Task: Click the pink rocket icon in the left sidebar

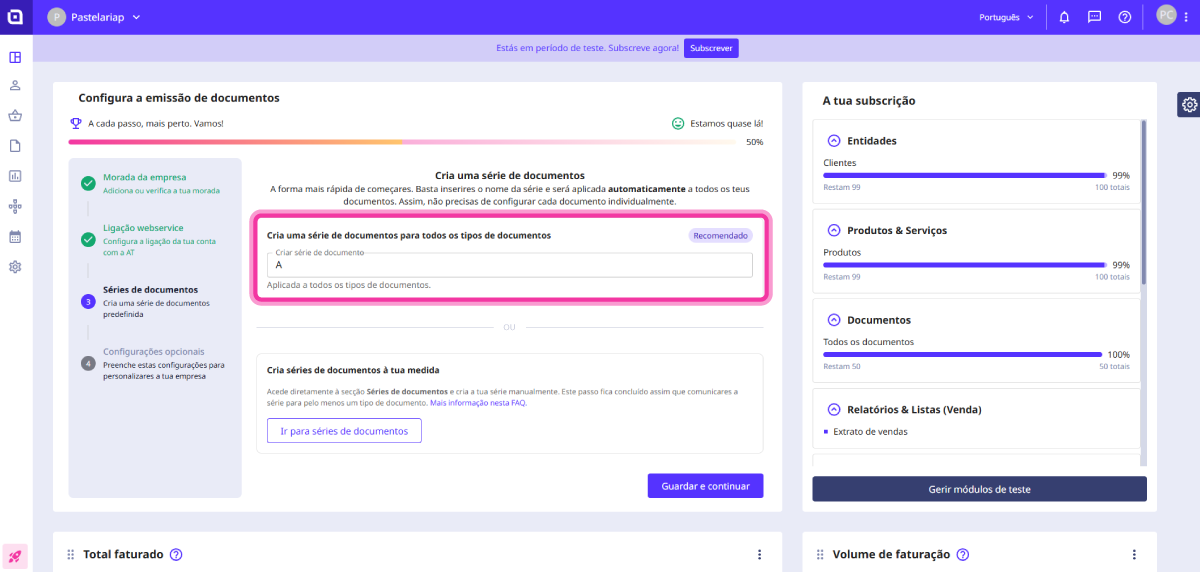Action: [x=15, y=556]
